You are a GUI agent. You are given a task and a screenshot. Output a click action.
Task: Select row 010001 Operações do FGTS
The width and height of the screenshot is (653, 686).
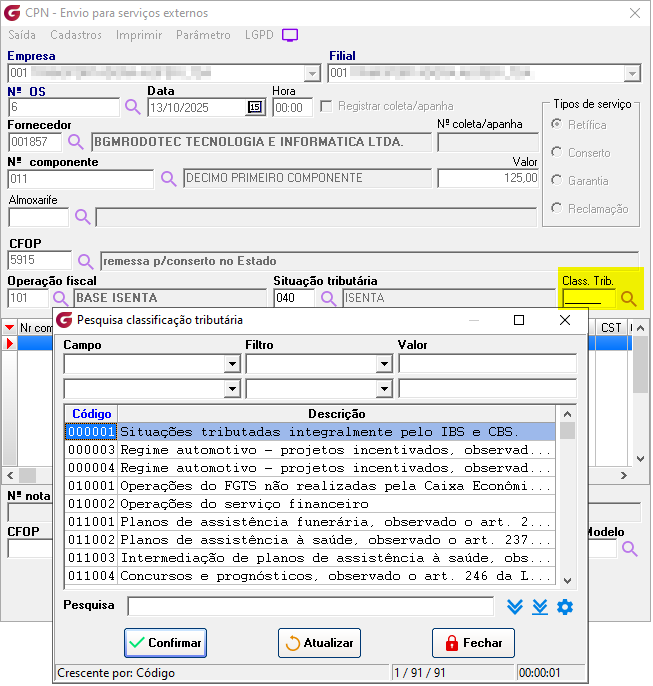(310, 486)
